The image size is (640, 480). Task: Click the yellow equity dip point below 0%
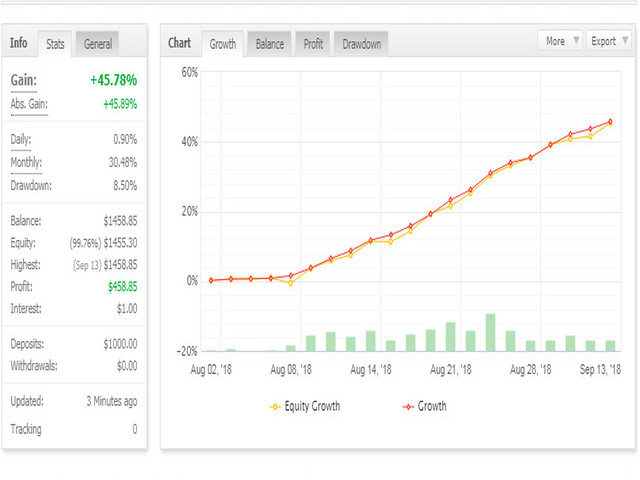291,283
